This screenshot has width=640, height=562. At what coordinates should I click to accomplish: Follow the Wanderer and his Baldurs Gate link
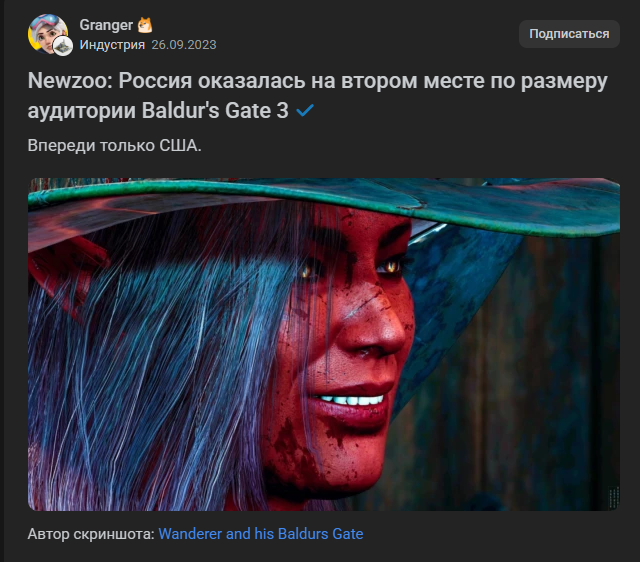pos(261,533)
